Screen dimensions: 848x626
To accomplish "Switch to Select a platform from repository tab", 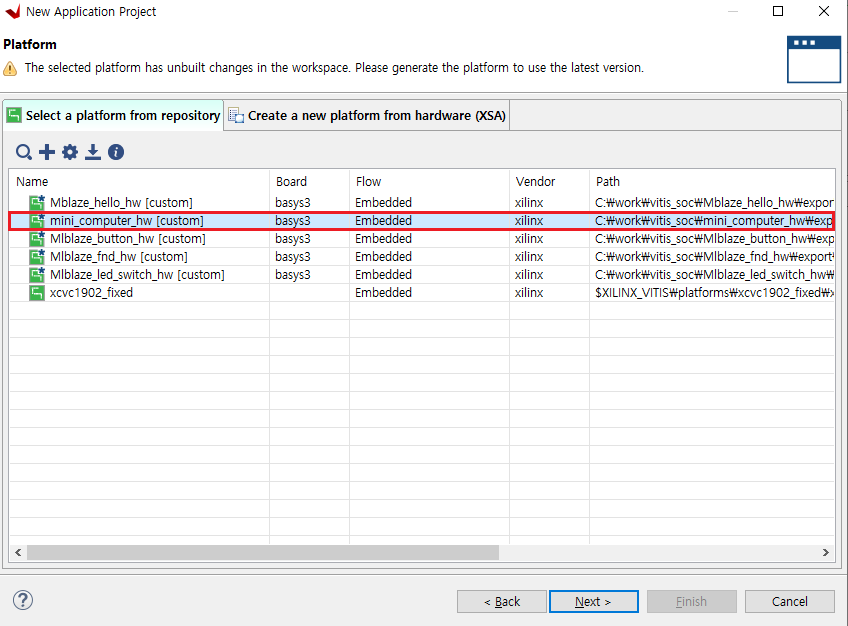I will tap(114, 116).
